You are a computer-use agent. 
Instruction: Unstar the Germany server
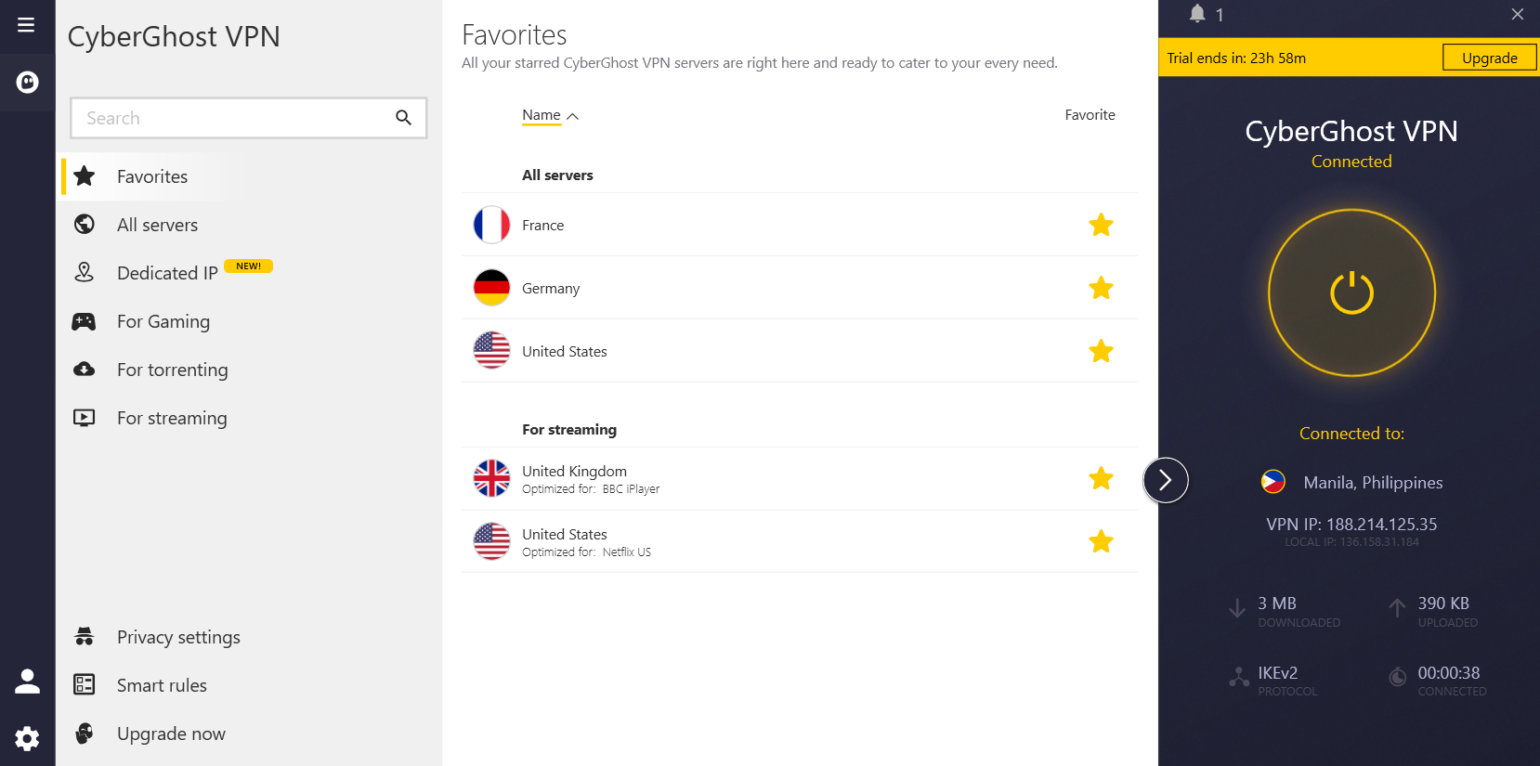pyautogui.click(x=1101, y=288)
